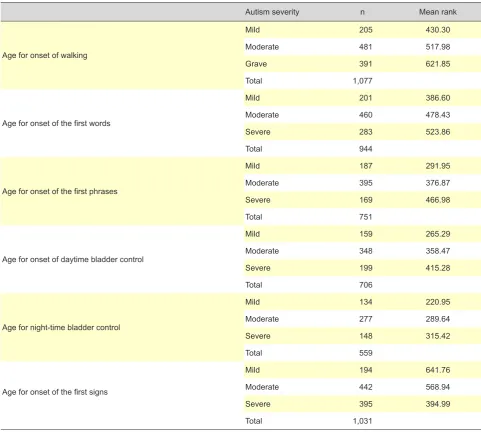
Task: Click the mean rank 478.43
Action: click(438, 115)
